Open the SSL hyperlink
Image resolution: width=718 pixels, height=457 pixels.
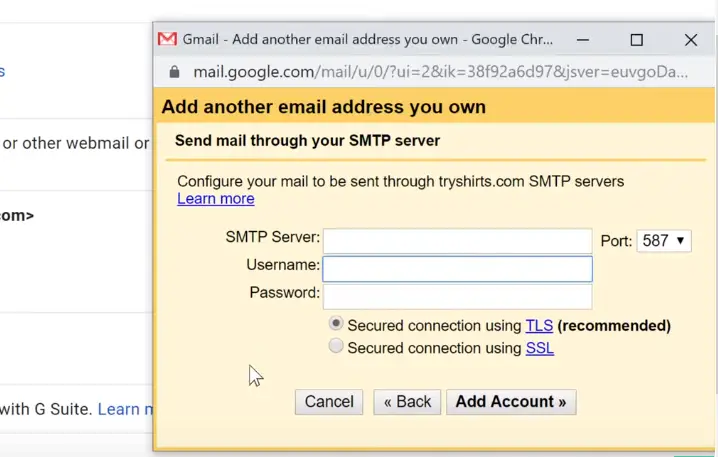coord(539,348)
